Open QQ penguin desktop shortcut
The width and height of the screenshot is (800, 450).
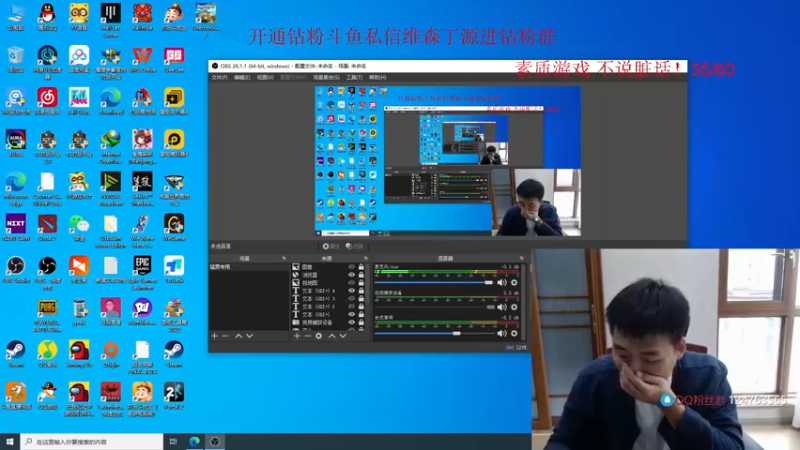click(x=47, y=17)
